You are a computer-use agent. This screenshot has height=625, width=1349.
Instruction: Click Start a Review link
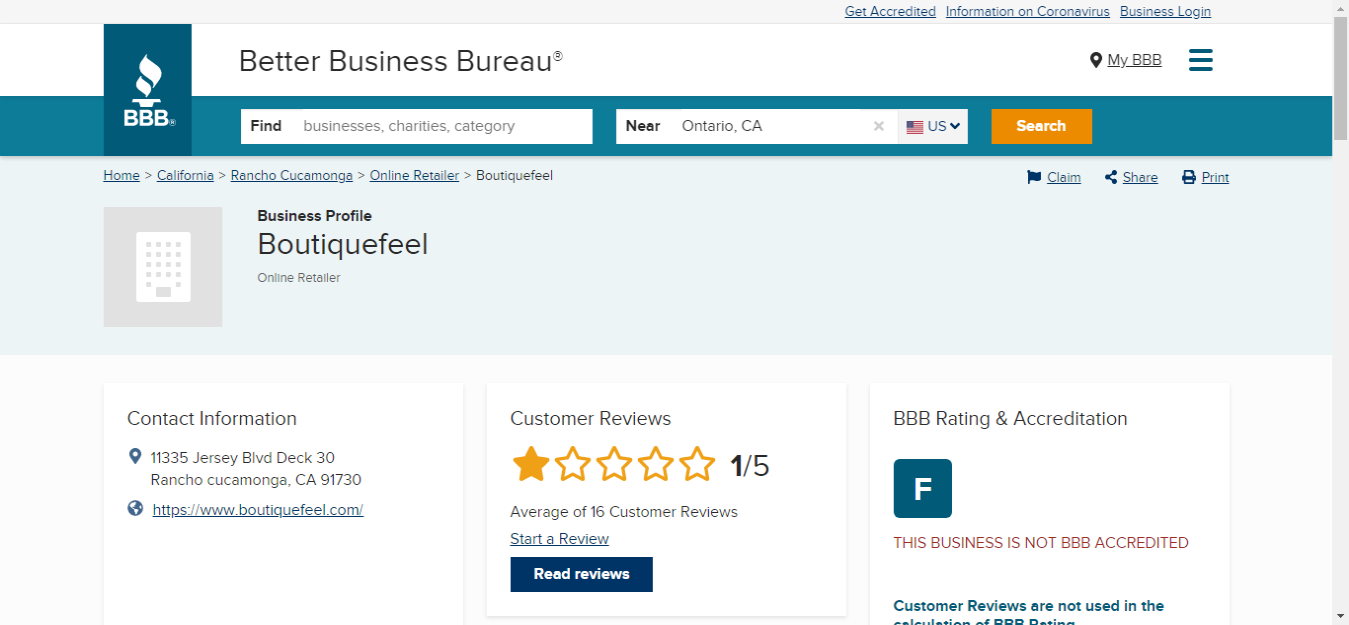point(559,539)
